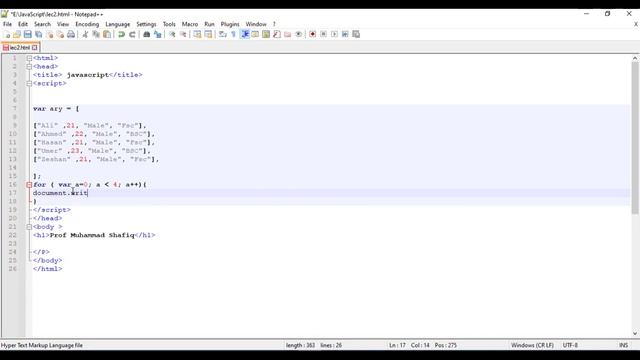
Task: Toggle Folder as Workspace icon
Action: (x=288, y=34)
